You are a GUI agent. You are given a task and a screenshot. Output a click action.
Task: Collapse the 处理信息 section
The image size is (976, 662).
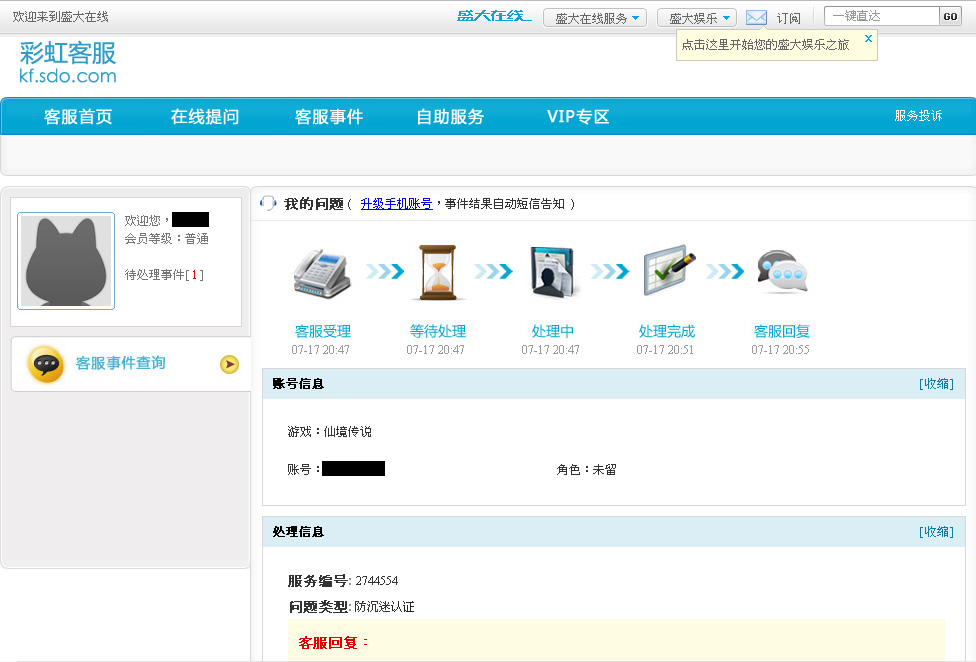[936, 532]
